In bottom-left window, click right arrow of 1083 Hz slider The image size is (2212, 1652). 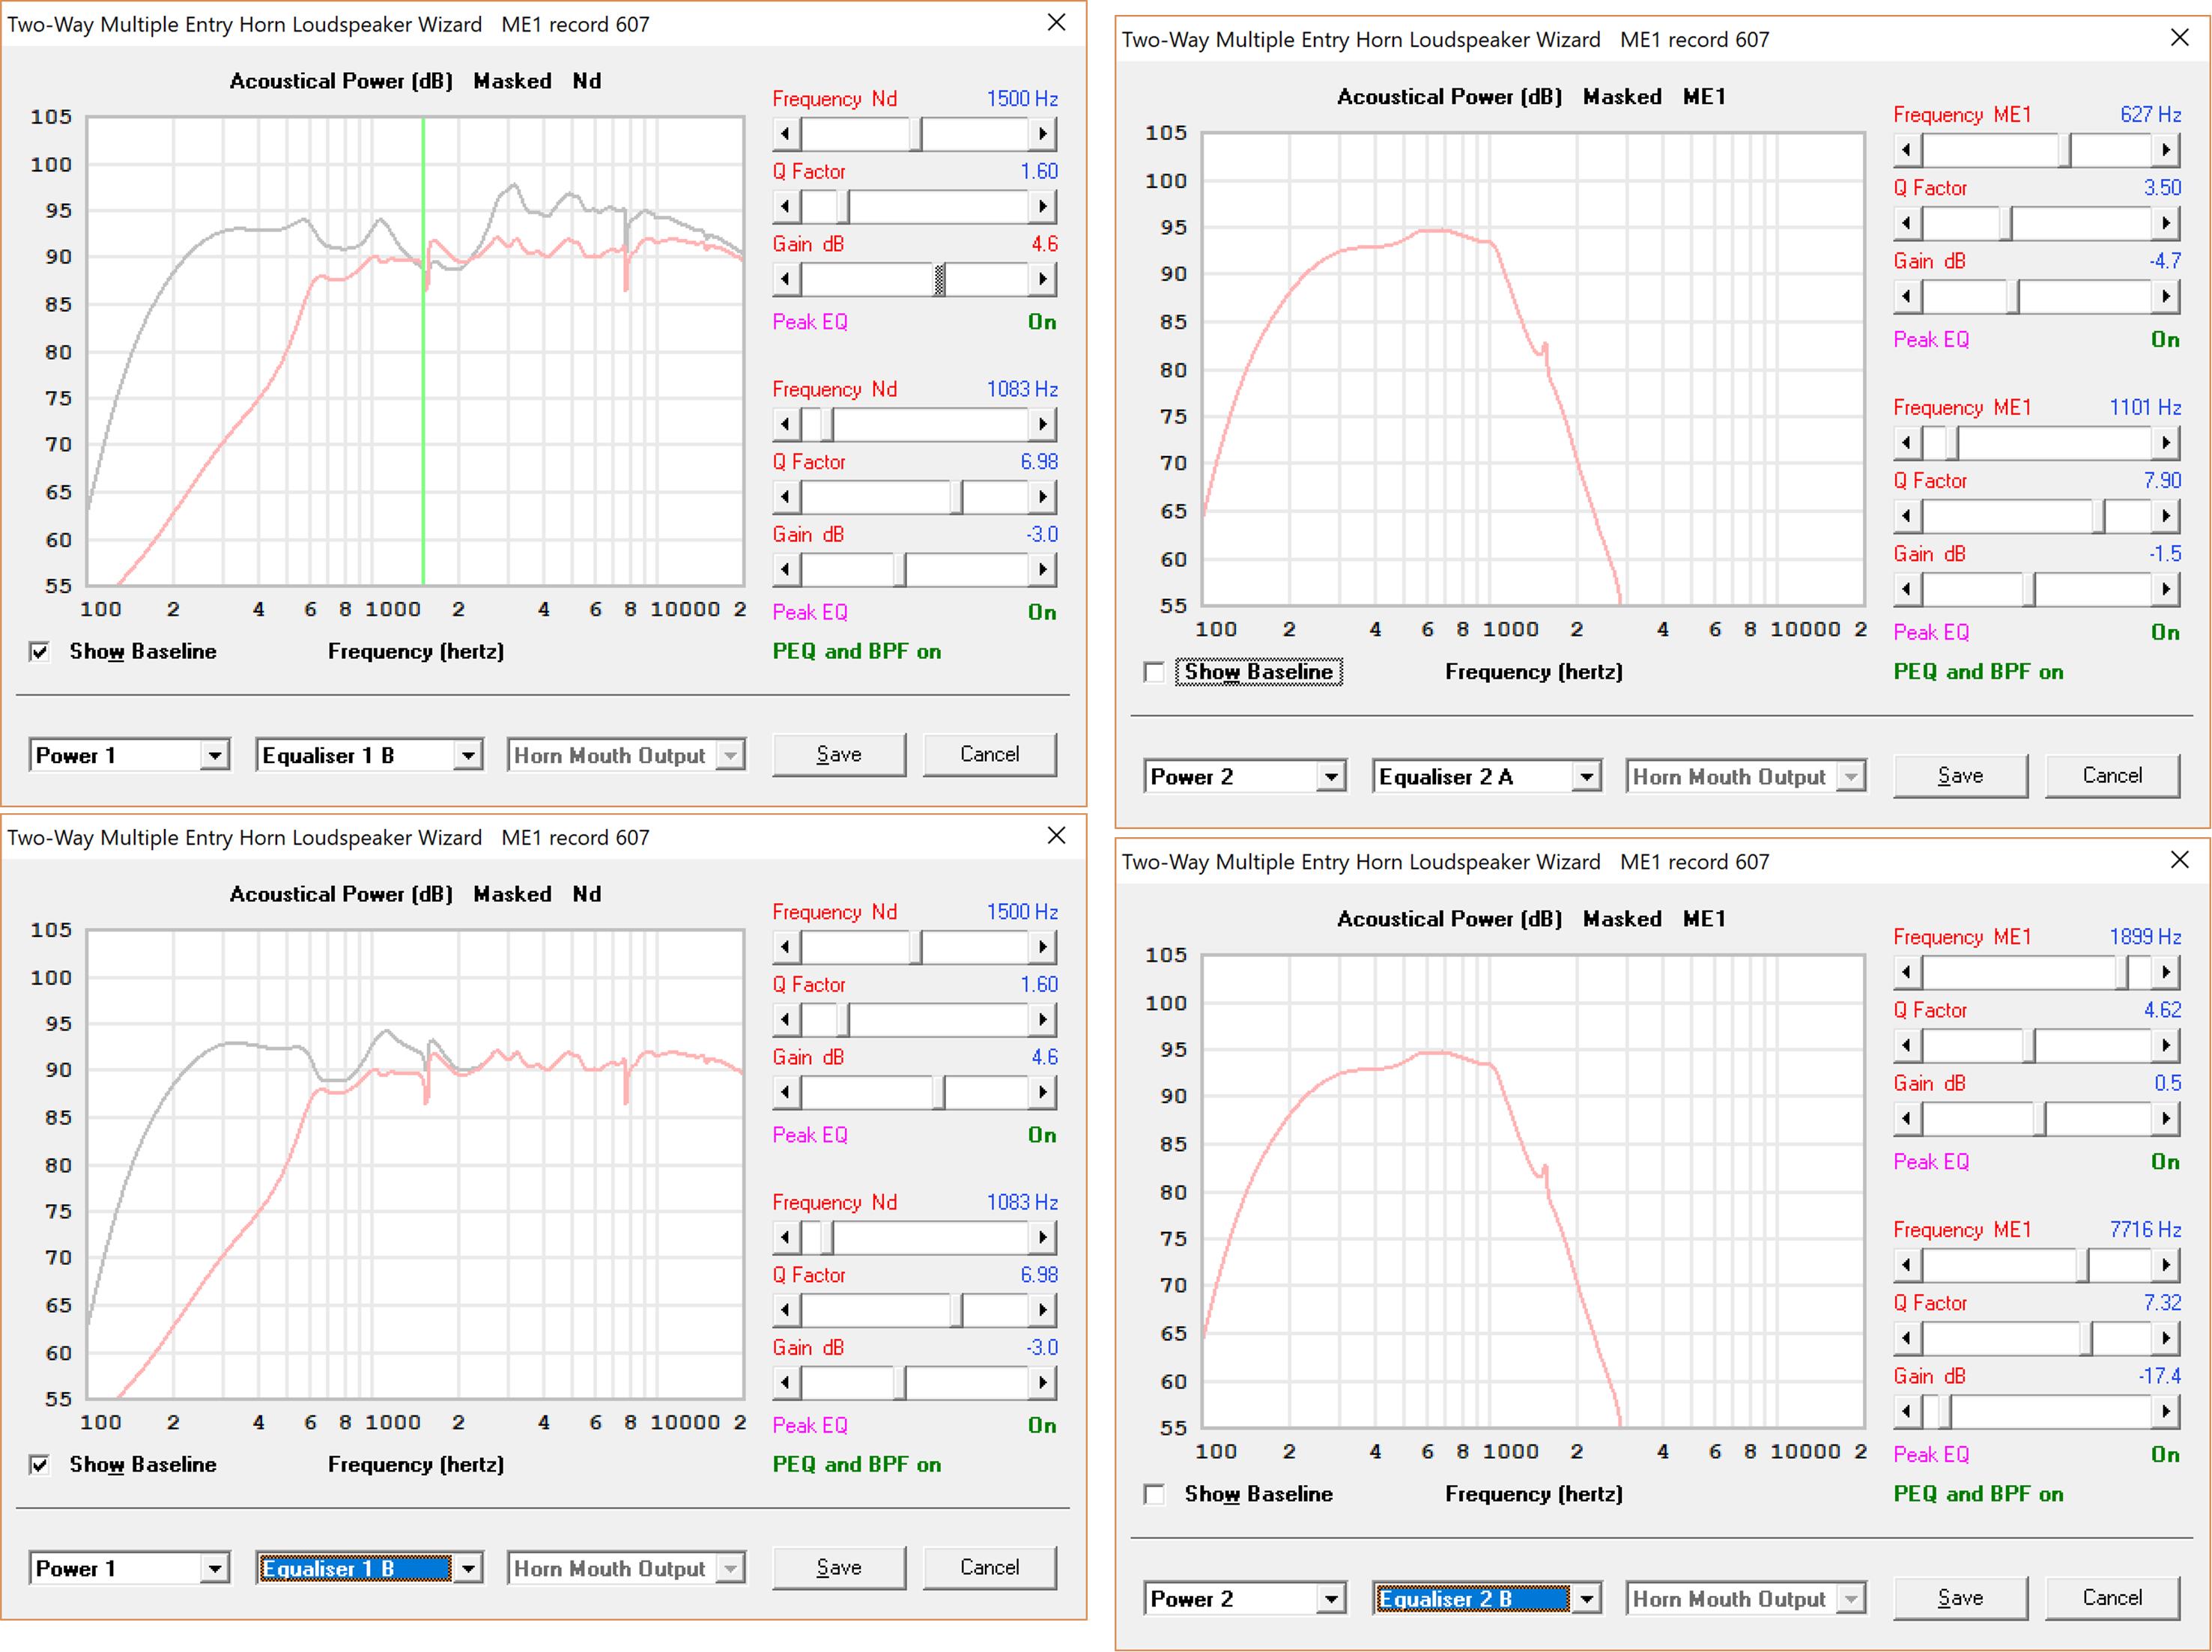(1043, 1238)
